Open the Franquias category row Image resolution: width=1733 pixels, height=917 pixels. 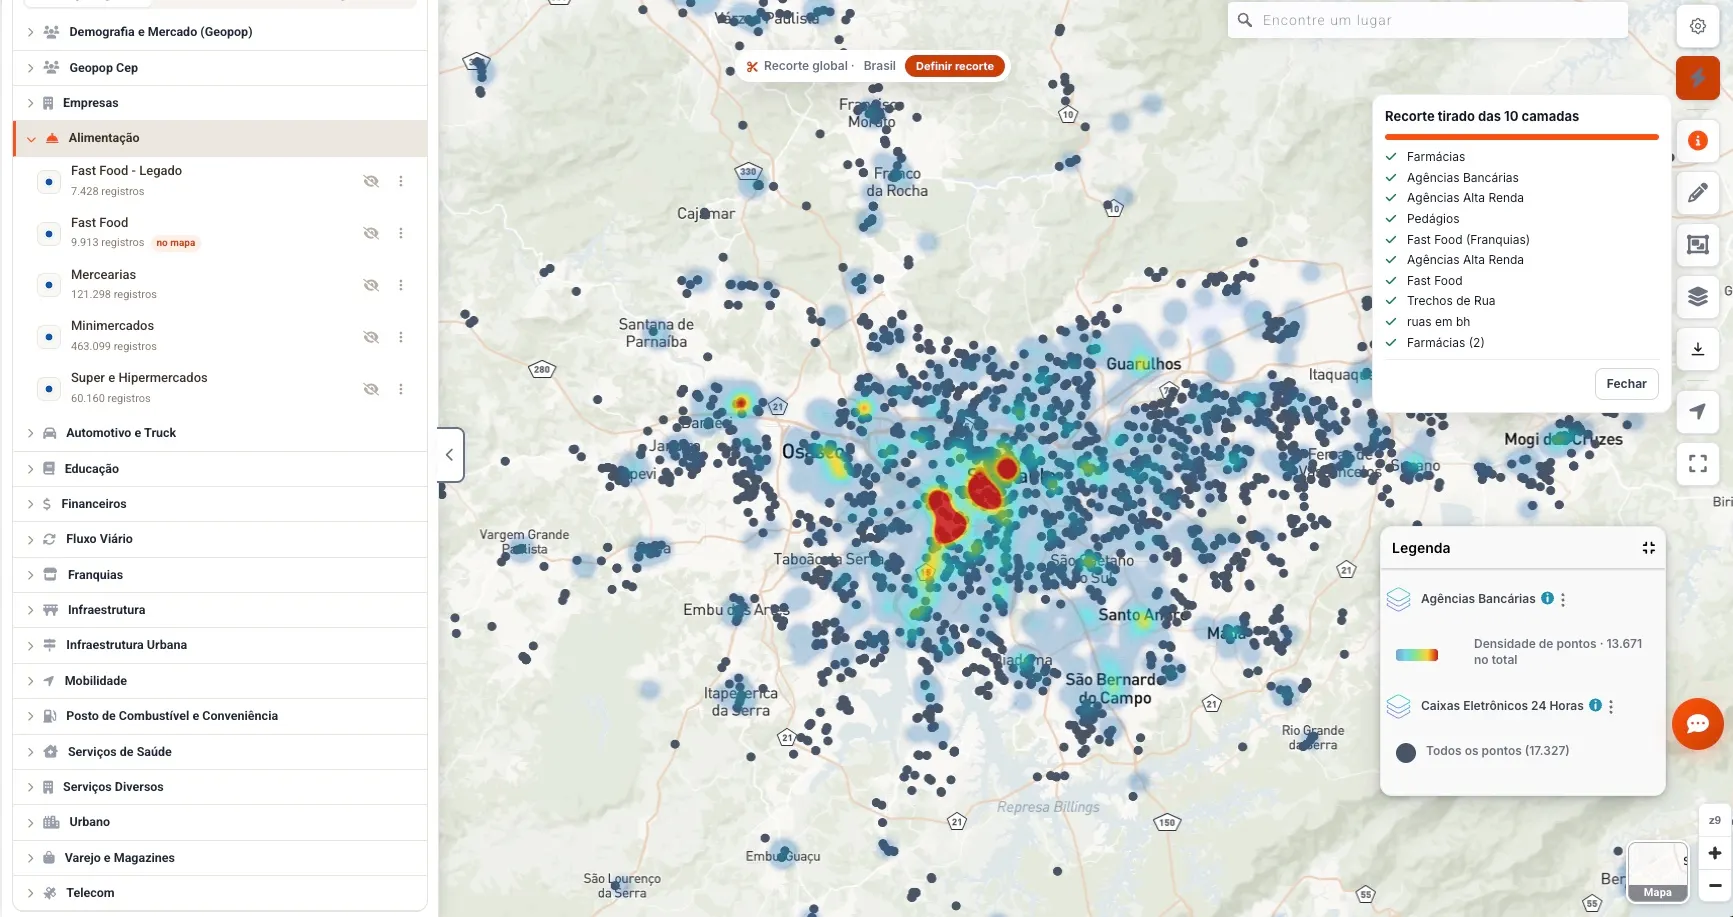220,575
